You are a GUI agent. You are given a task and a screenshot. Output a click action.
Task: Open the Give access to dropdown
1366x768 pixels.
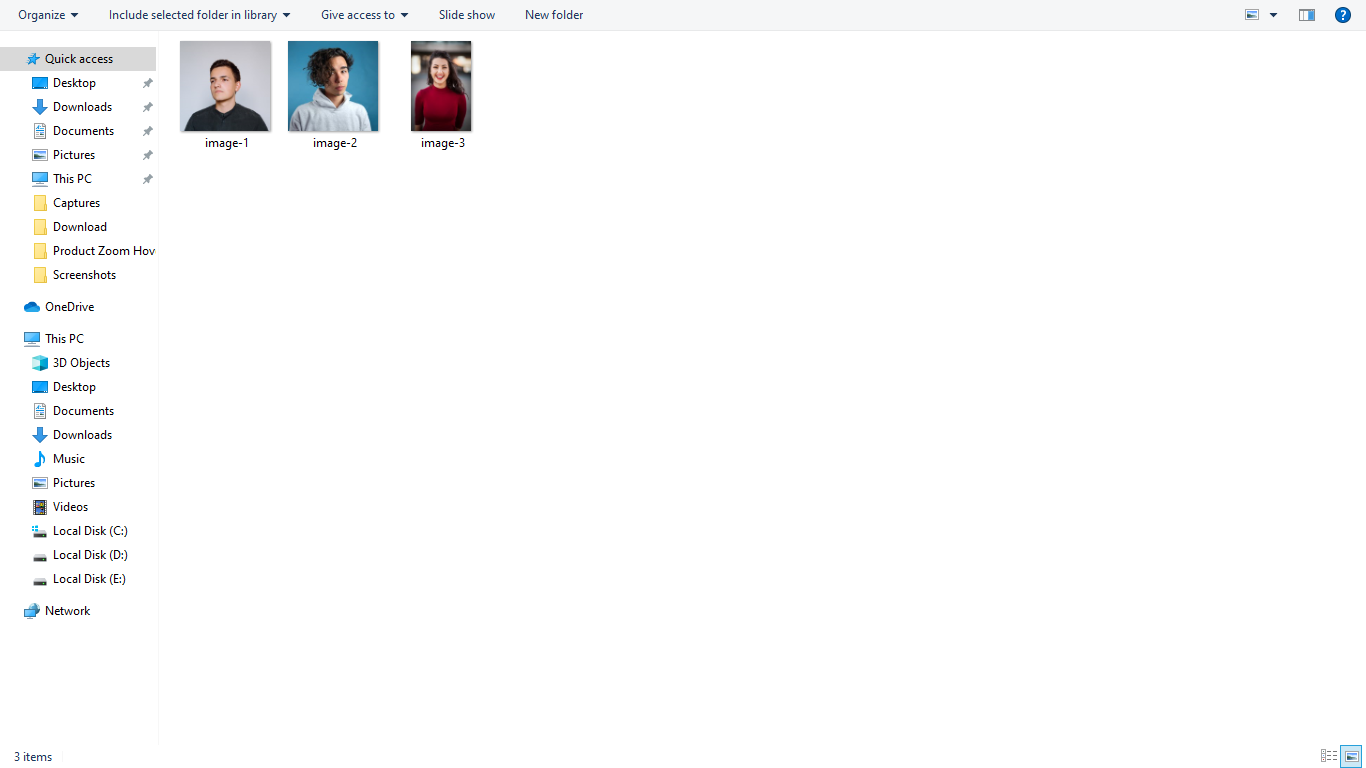tap(363, 15)
